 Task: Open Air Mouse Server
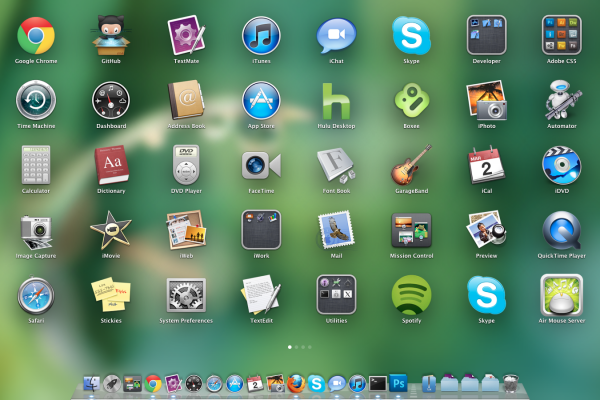click(x=561, y=295)
